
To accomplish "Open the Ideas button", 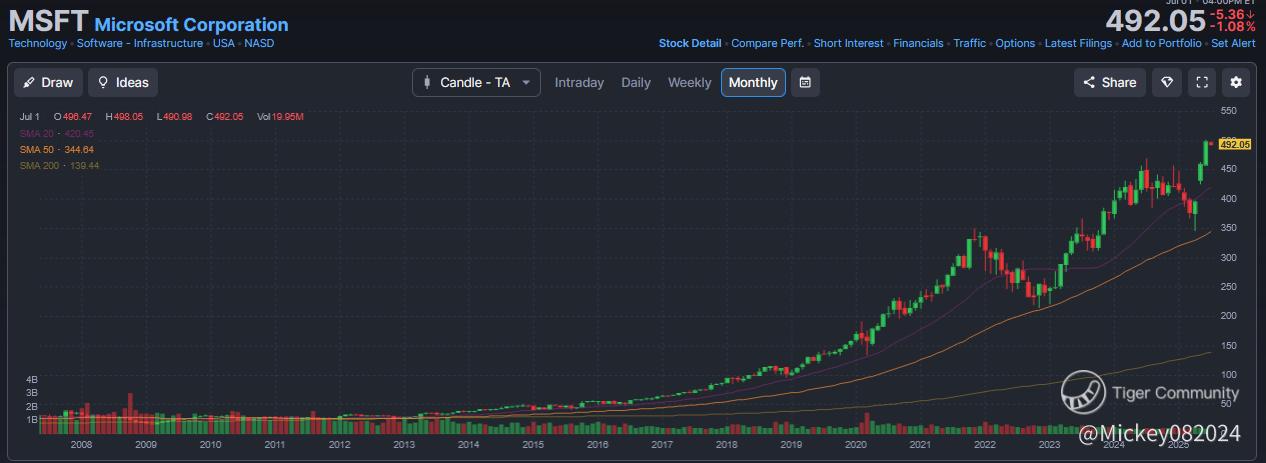I will [123, 83].
